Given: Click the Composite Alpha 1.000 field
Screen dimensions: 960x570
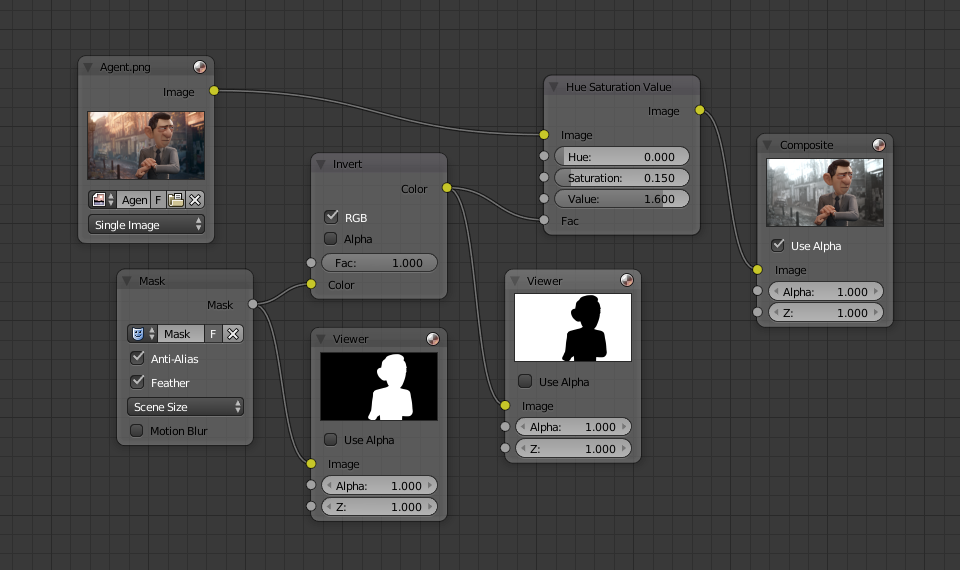Looking at the screenshot, I should coord(826,291).
